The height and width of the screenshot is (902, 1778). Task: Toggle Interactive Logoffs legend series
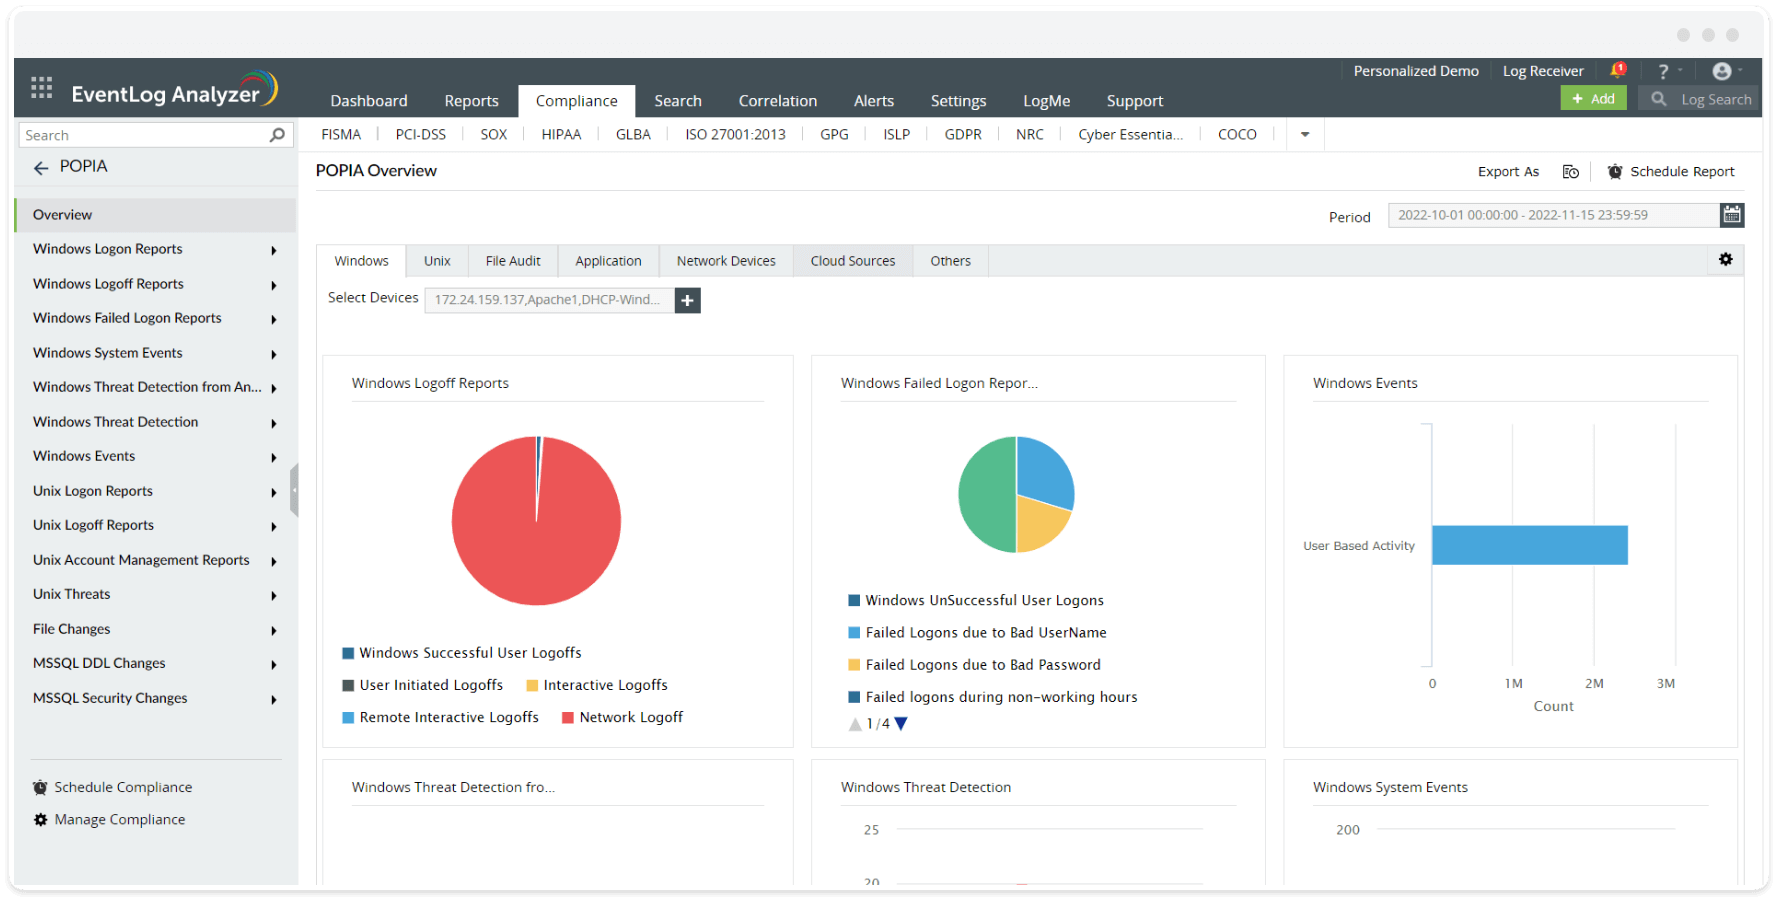click(x=597, y=685)
